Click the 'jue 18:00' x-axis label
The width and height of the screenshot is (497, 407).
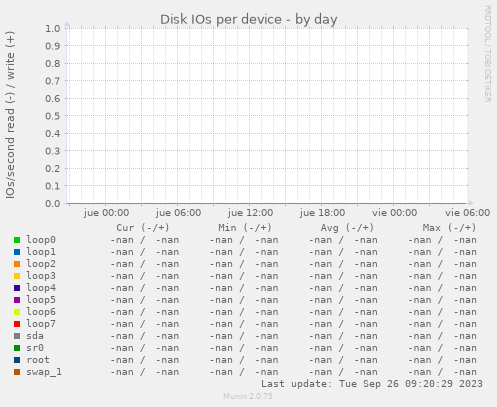point(322,213)
